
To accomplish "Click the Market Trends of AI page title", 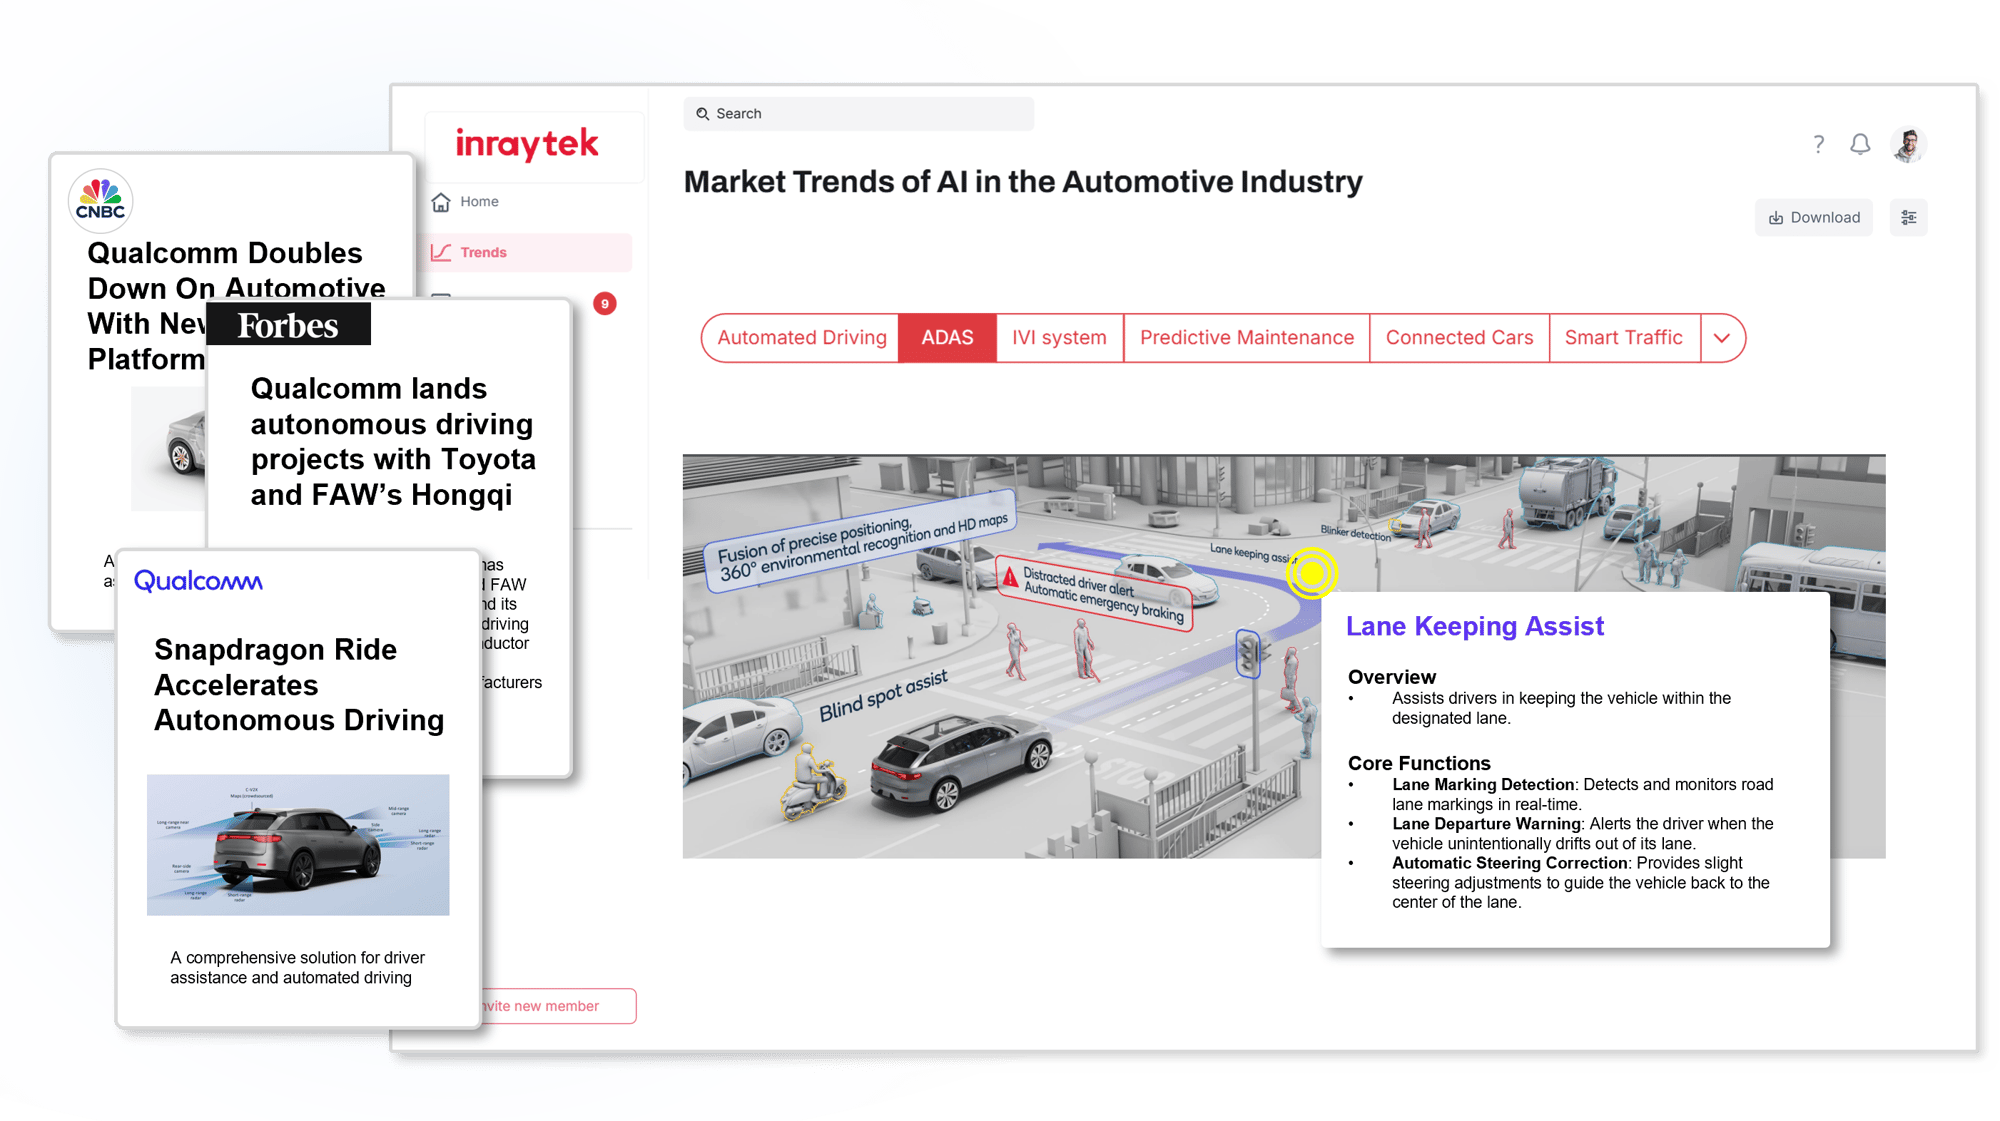I will point(1022,182).
